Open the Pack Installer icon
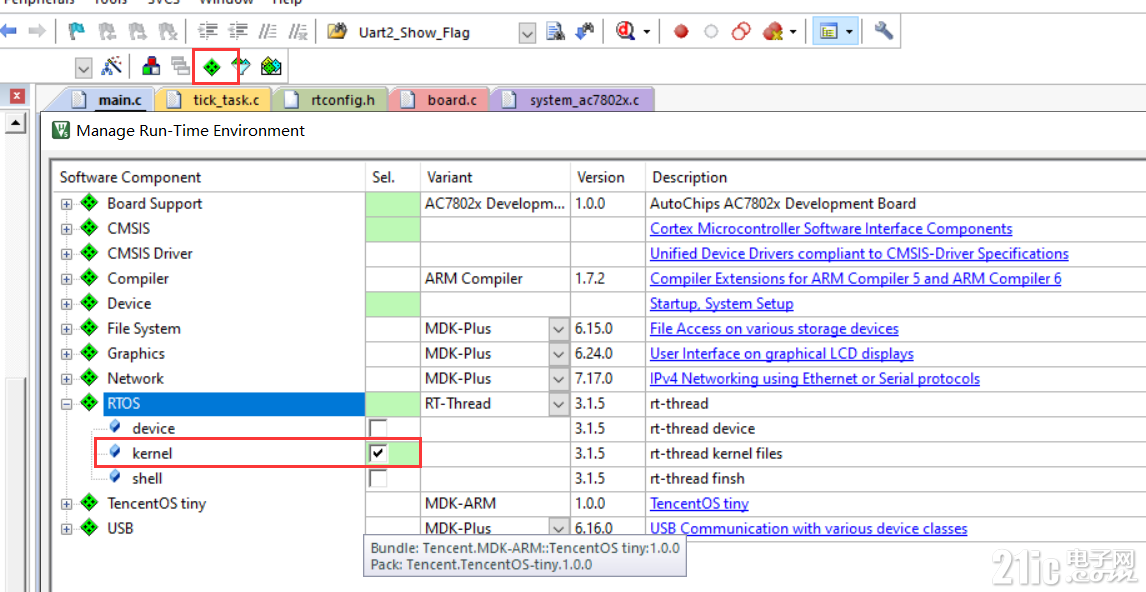 click(x=271, y=67)
